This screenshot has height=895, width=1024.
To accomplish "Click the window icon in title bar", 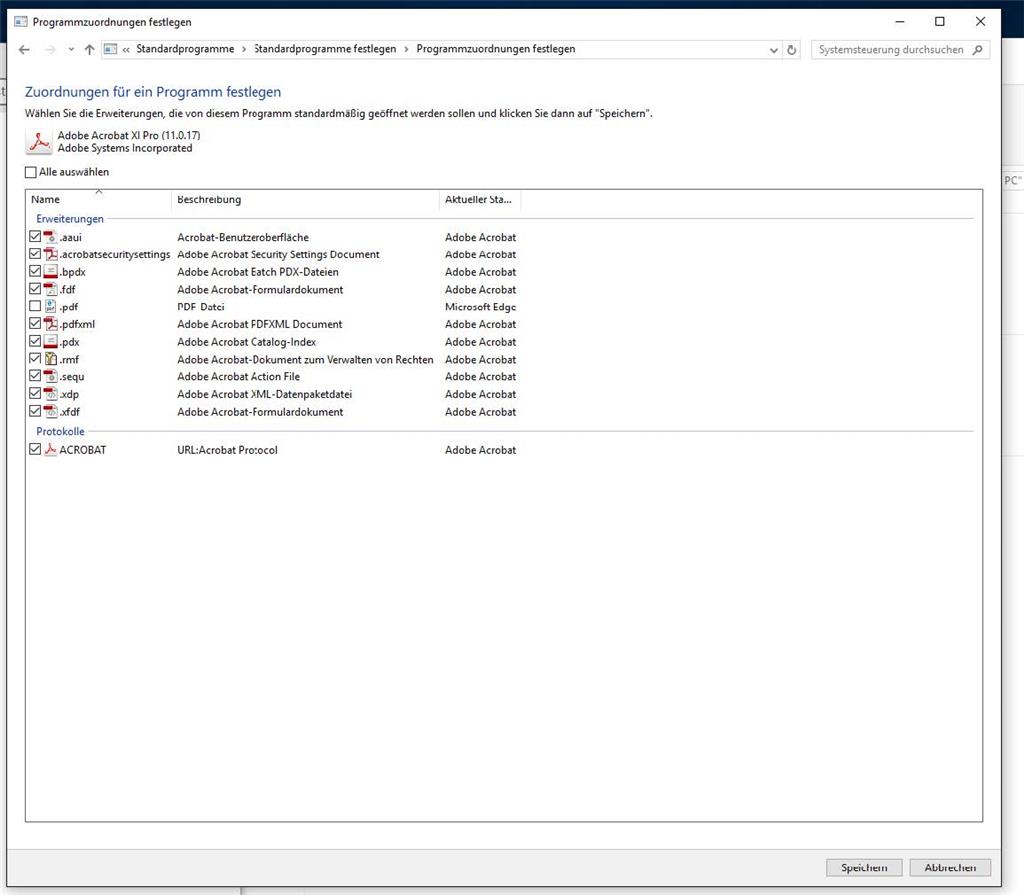I will click(21, 22).
